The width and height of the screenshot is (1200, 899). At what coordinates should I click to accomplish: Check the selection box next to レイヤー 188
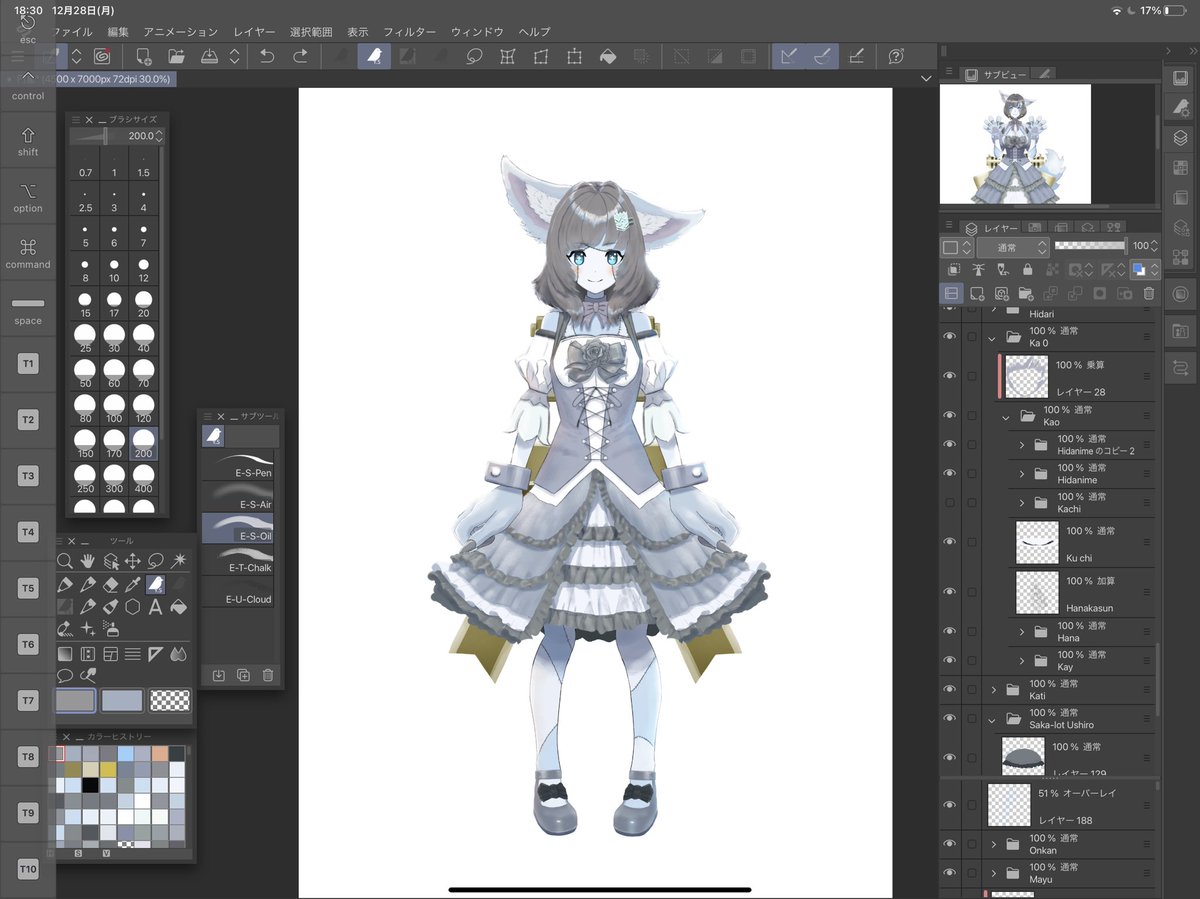click(972, 805)
